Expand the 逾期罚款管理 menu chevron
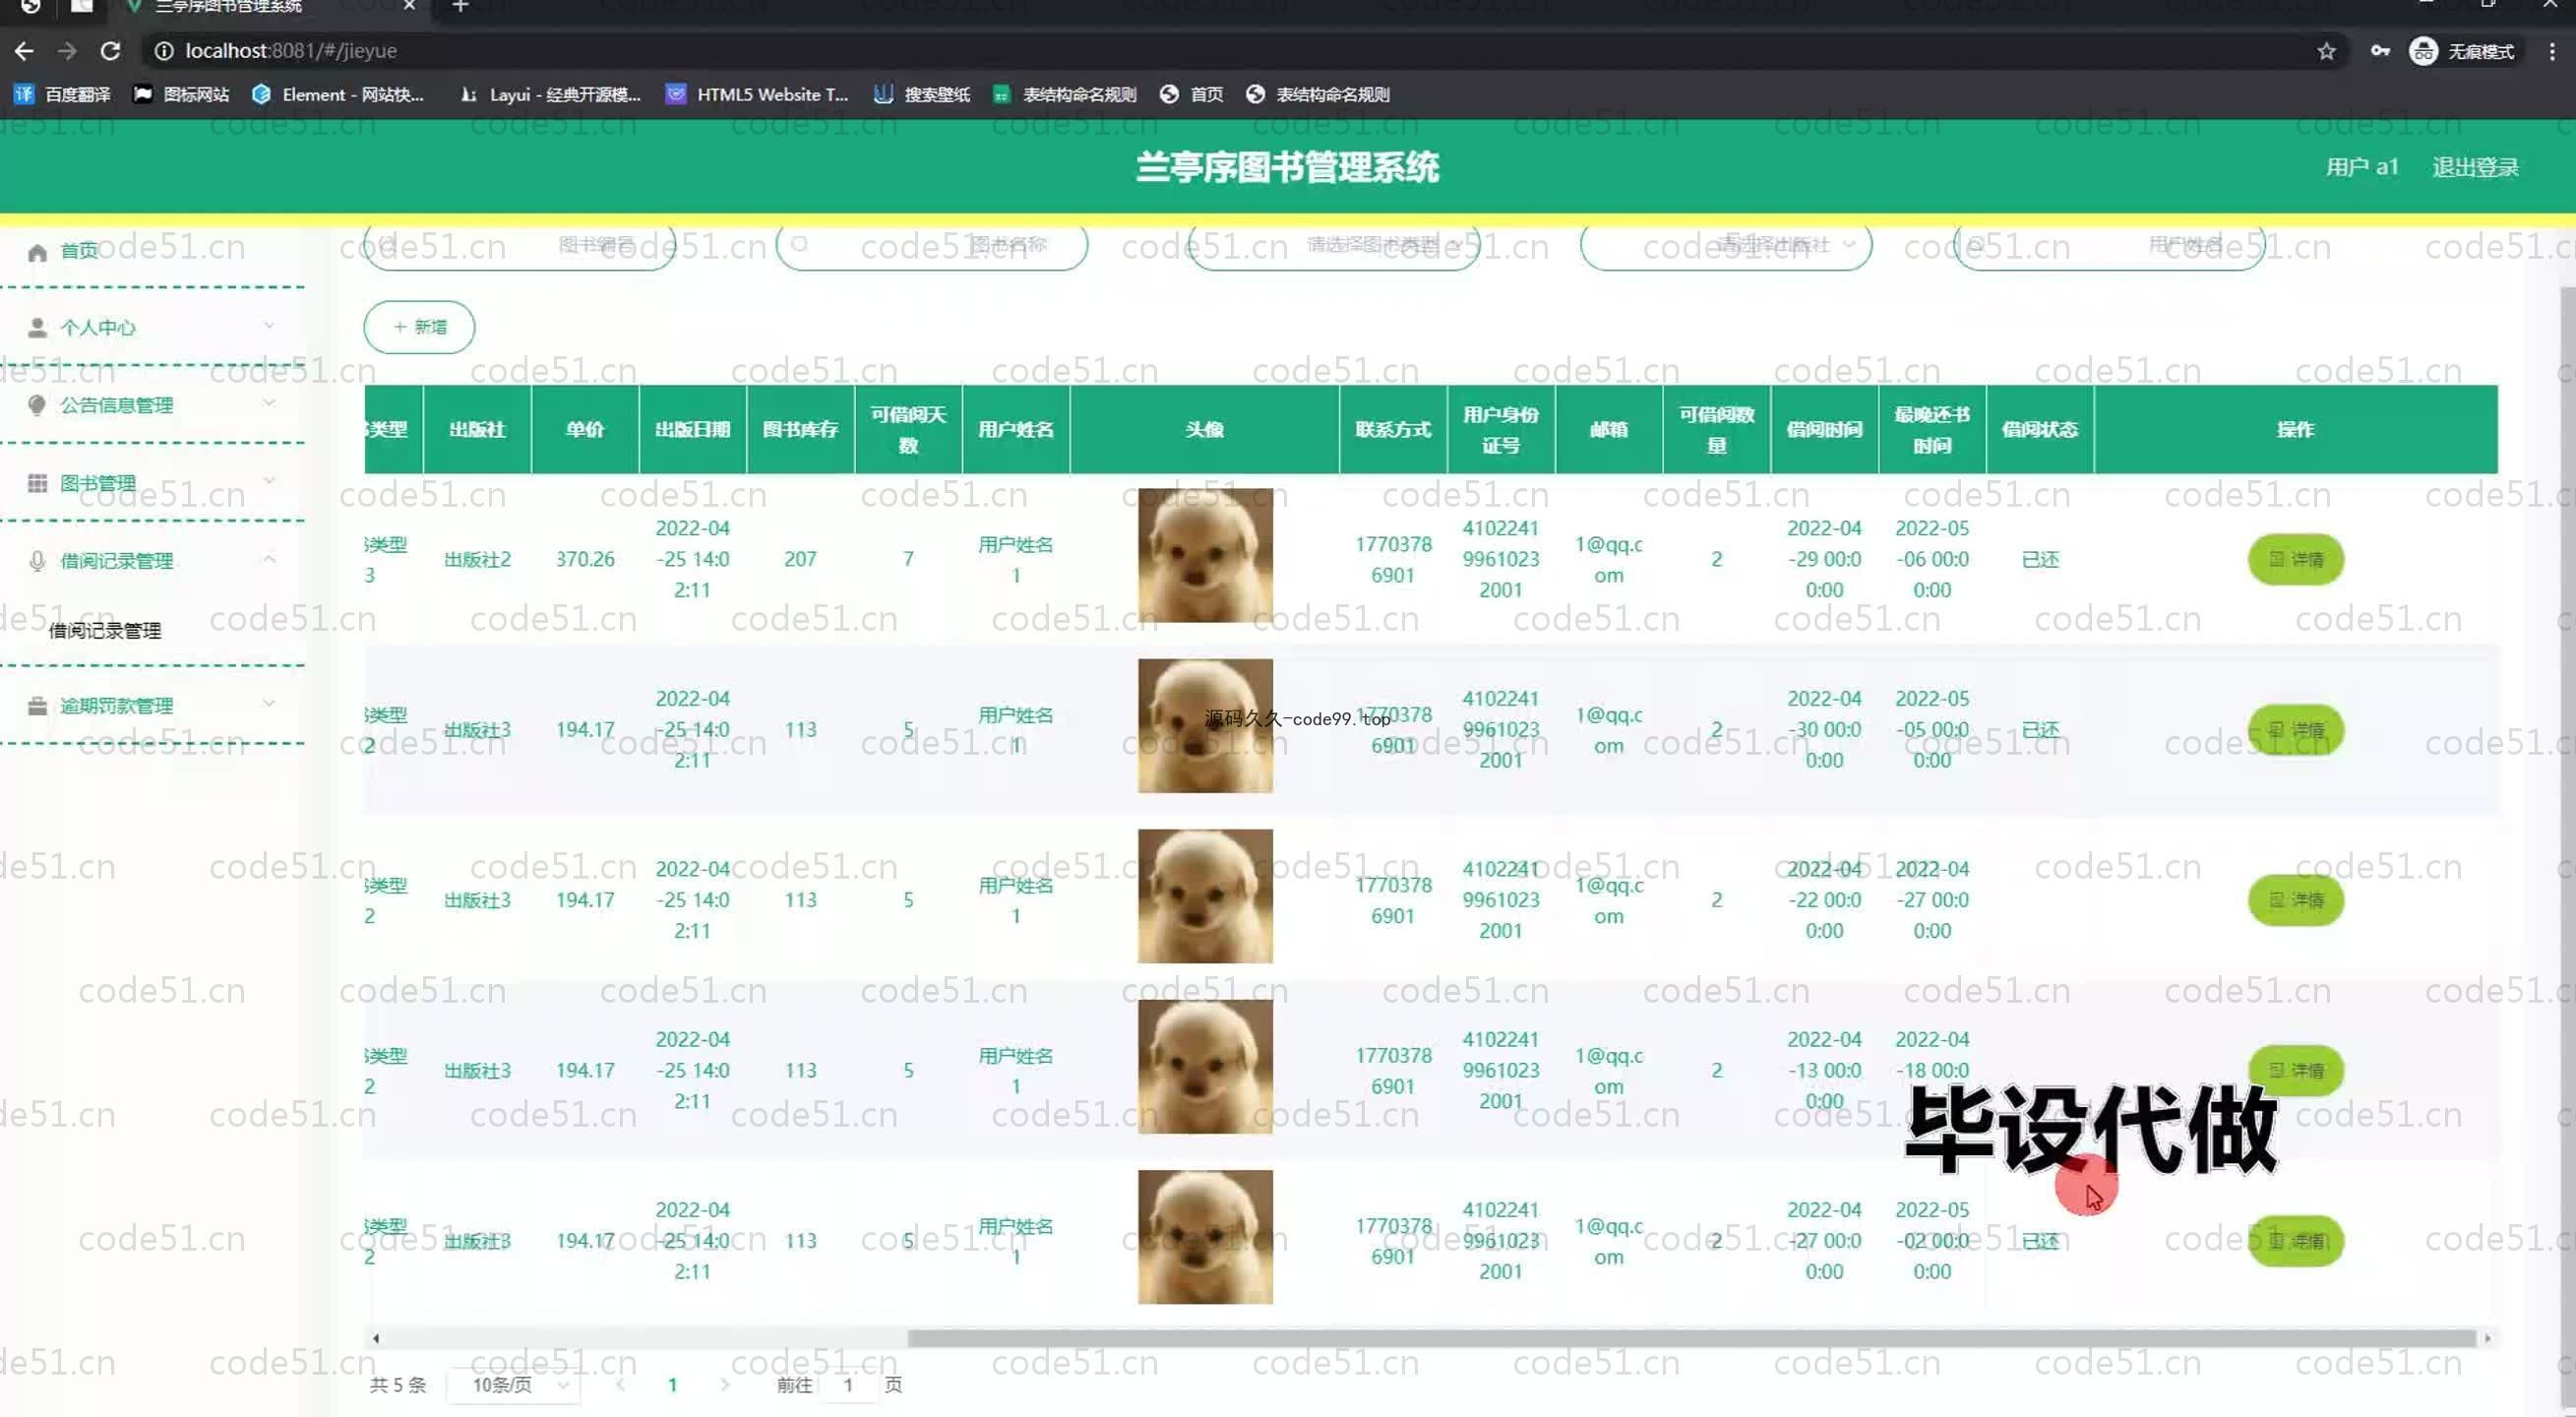Screen dimensions: 2576x1417 click(x=269, y=703)
